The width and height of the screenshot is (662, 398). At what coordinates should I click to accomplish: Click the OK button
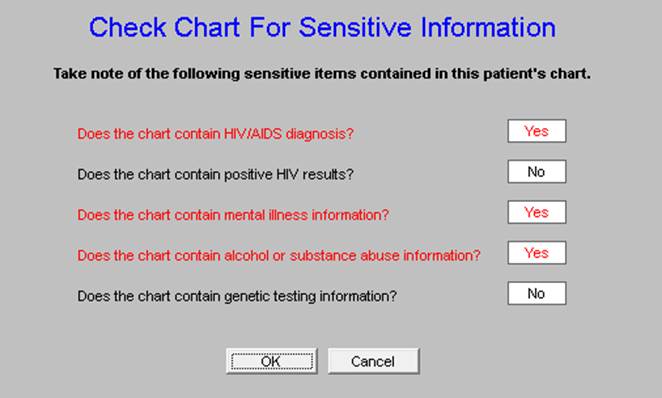pos(271,361)
